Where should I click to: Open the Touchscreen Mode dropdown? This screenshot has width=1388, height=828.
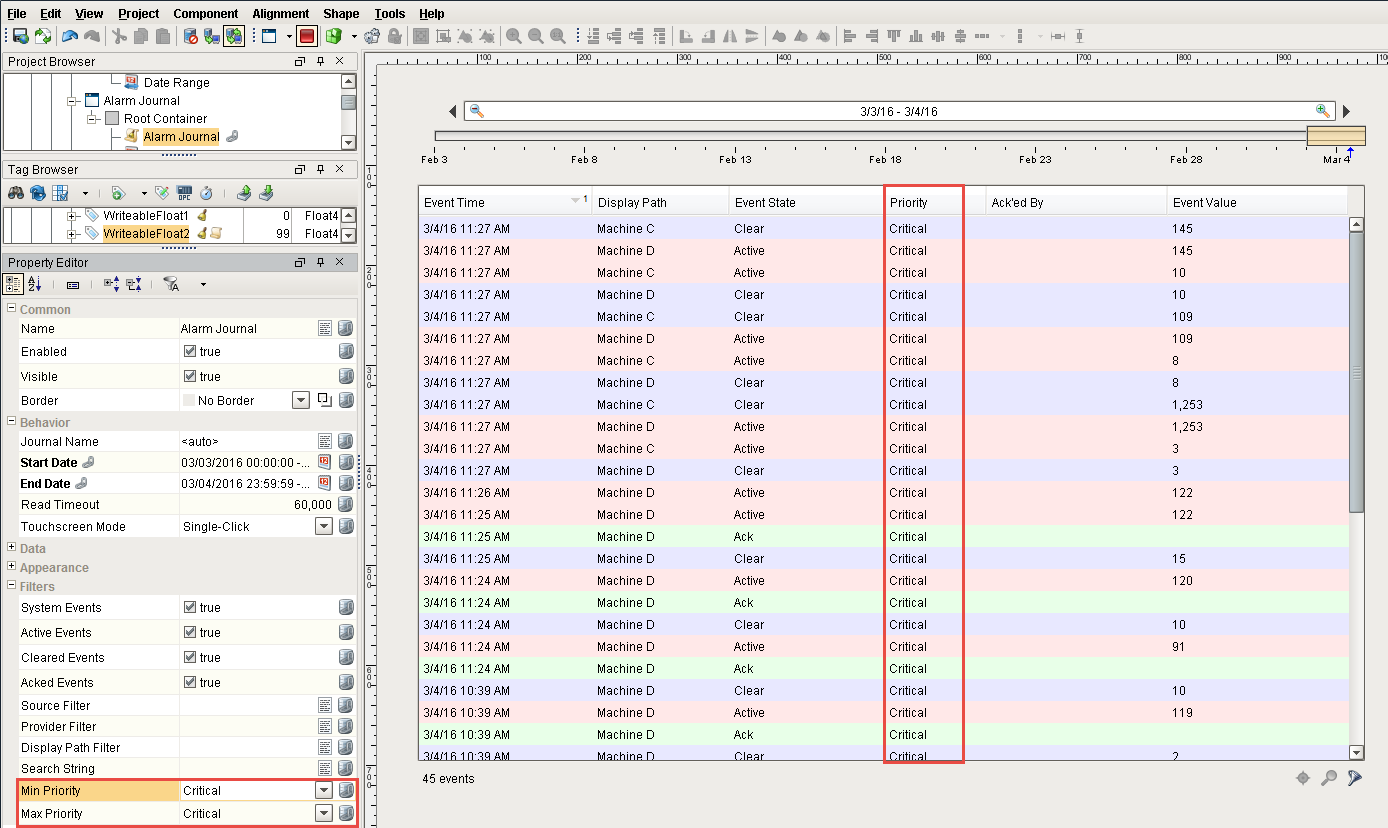323,526
